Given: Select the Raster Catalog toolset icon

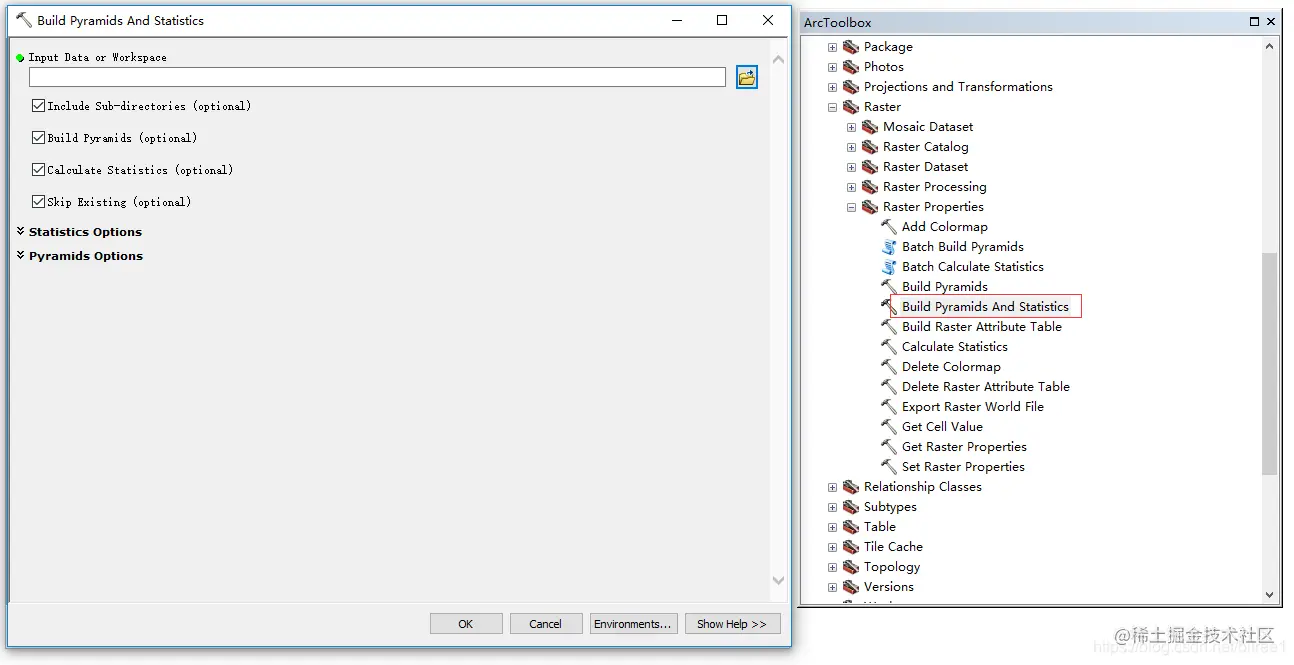Looking at the screenshot, I should (x=870, y=147).
